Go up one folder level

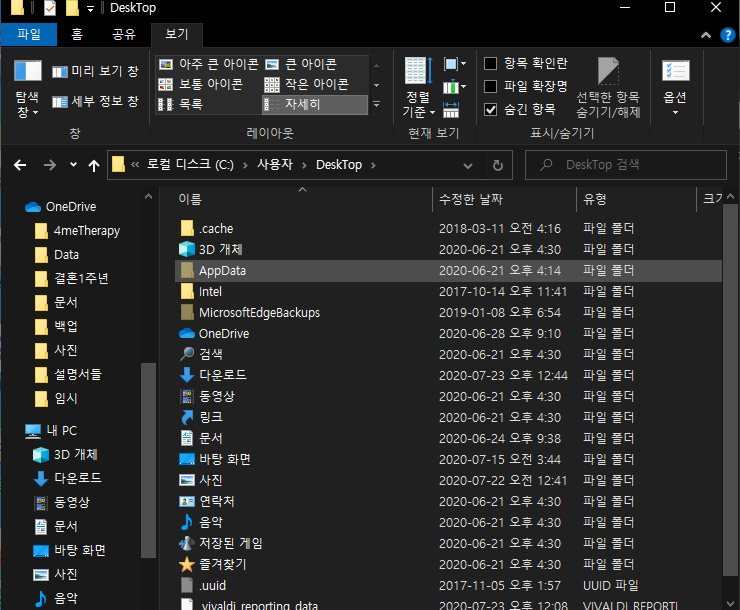(x=94, y=166)
